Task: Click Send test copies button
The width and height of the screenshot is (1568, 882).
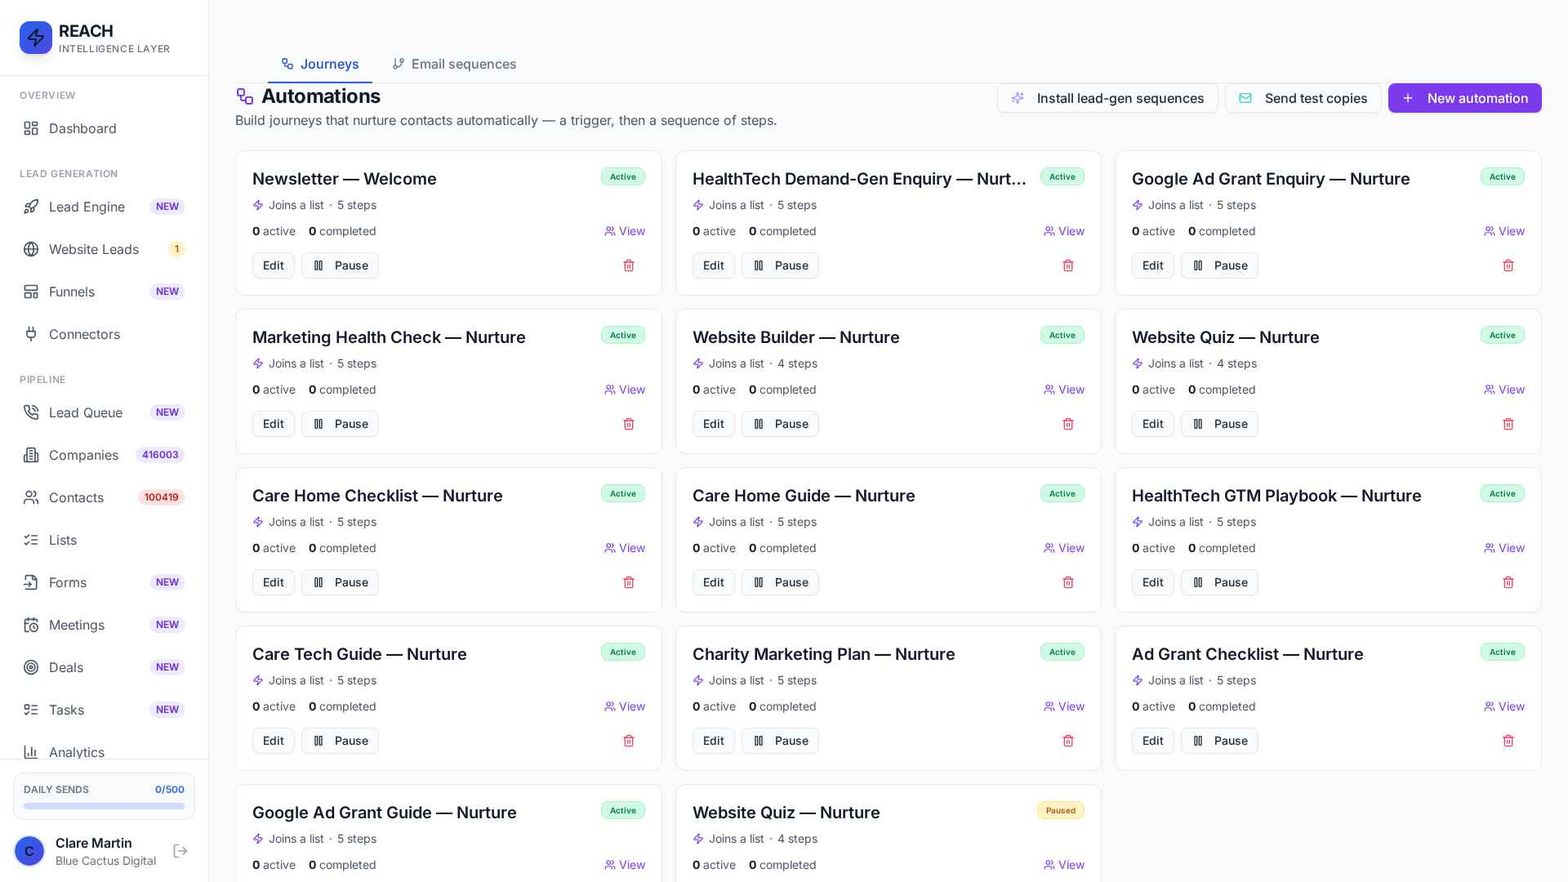Action: 1303,98
